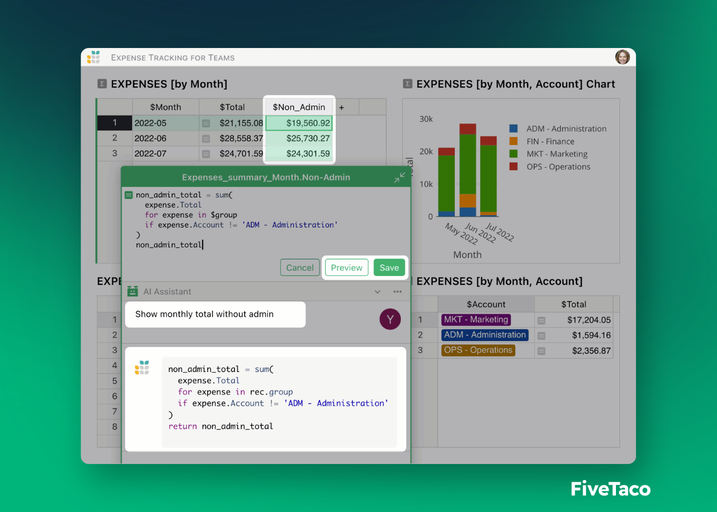Click the formula indicator icon in editor
The height and width of the screenshot is (512, 717).
[129, 195]
